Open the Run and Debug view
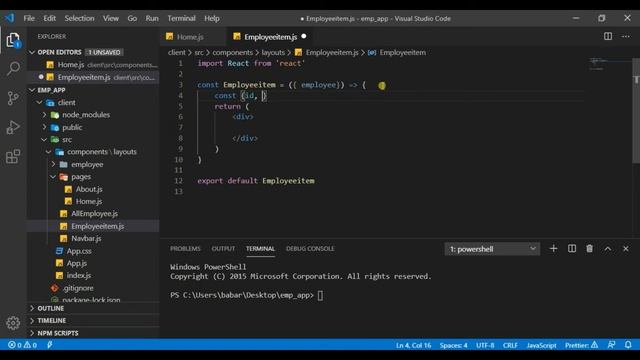Screen dimensions: 640x360 click(13, 127)
